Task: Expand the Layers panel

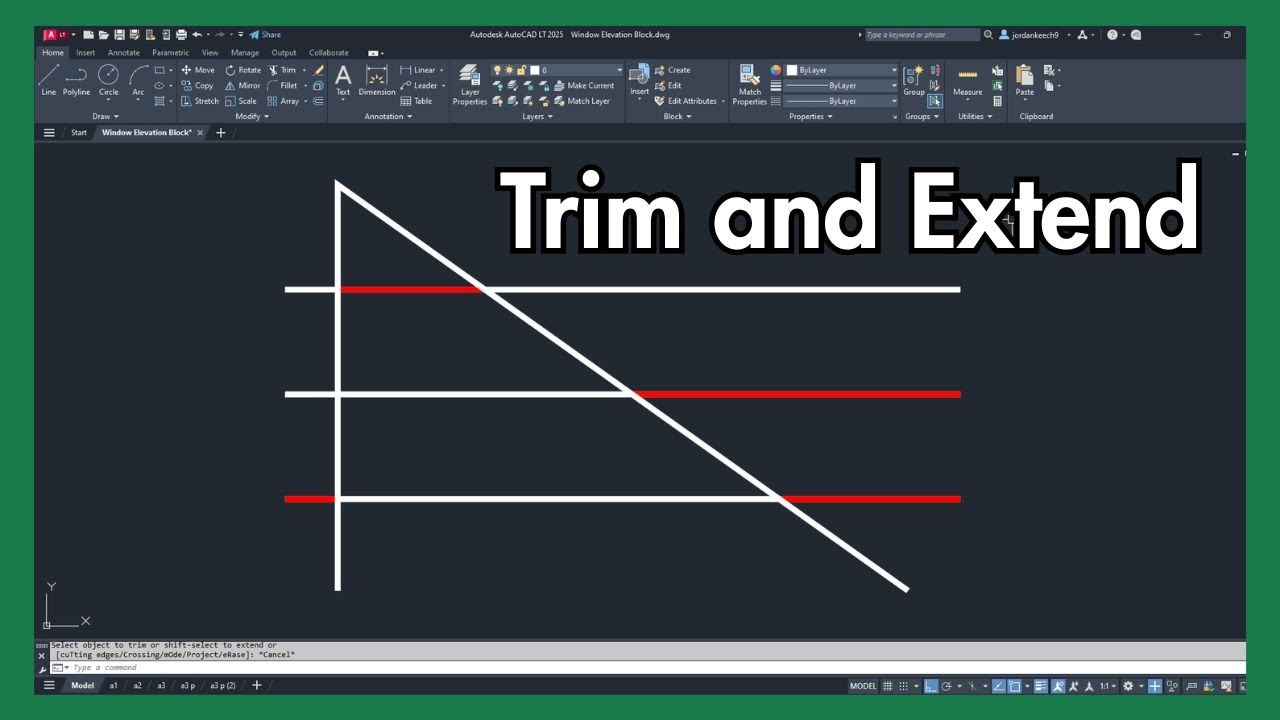Action: point(537,116)
